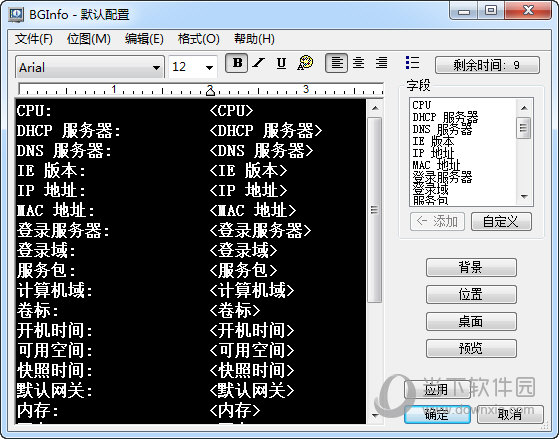Click the 自定义 button

[x=501, y=221]
